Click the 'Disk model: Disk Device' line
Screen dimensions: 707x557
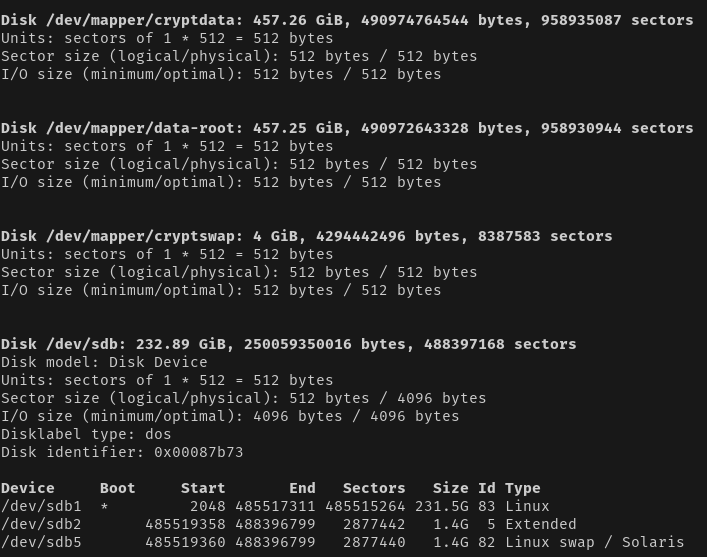104,362
